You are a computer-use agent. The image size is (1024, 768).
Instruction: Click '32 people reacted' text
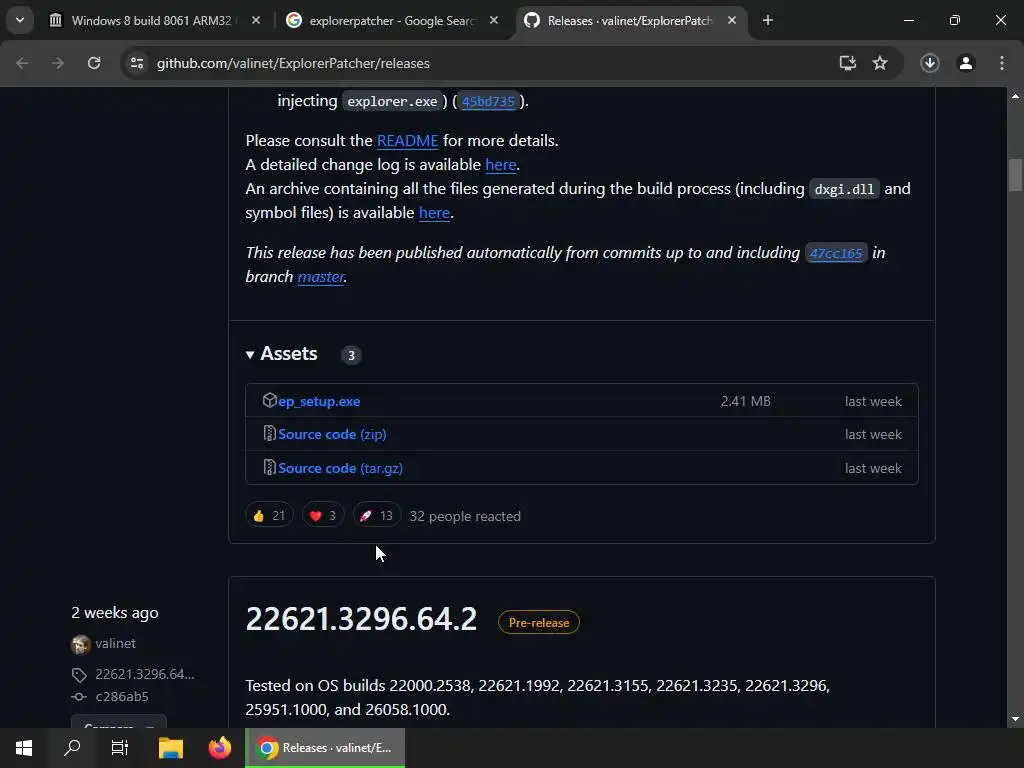coord(465,516)
